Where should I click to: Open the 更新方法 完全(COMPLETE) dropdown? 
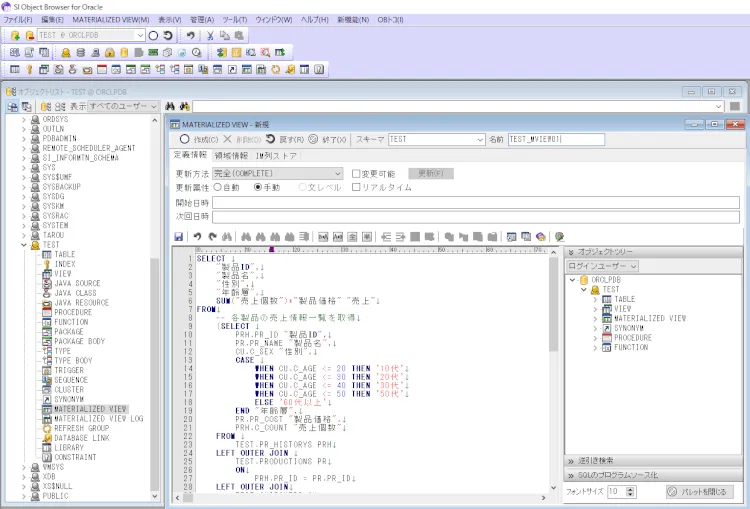[x=337, y=174]
